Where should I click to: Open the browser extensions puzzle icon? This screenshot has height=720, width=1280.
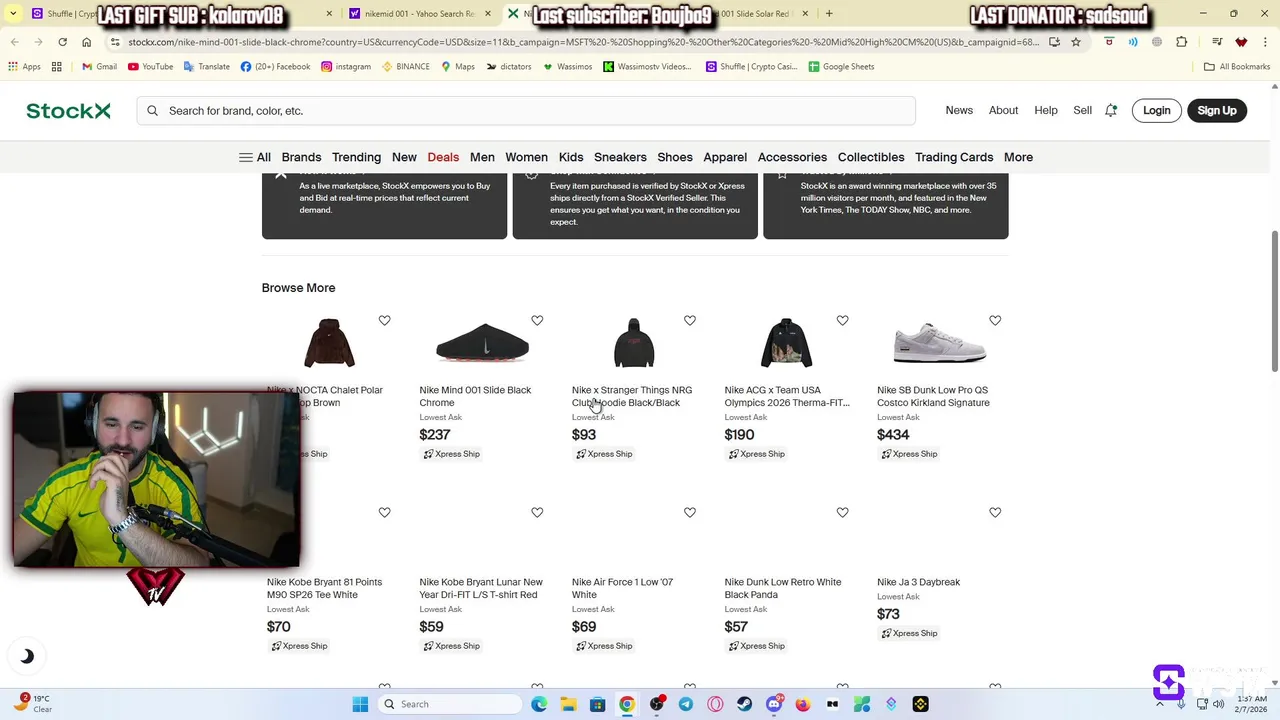1182,42
